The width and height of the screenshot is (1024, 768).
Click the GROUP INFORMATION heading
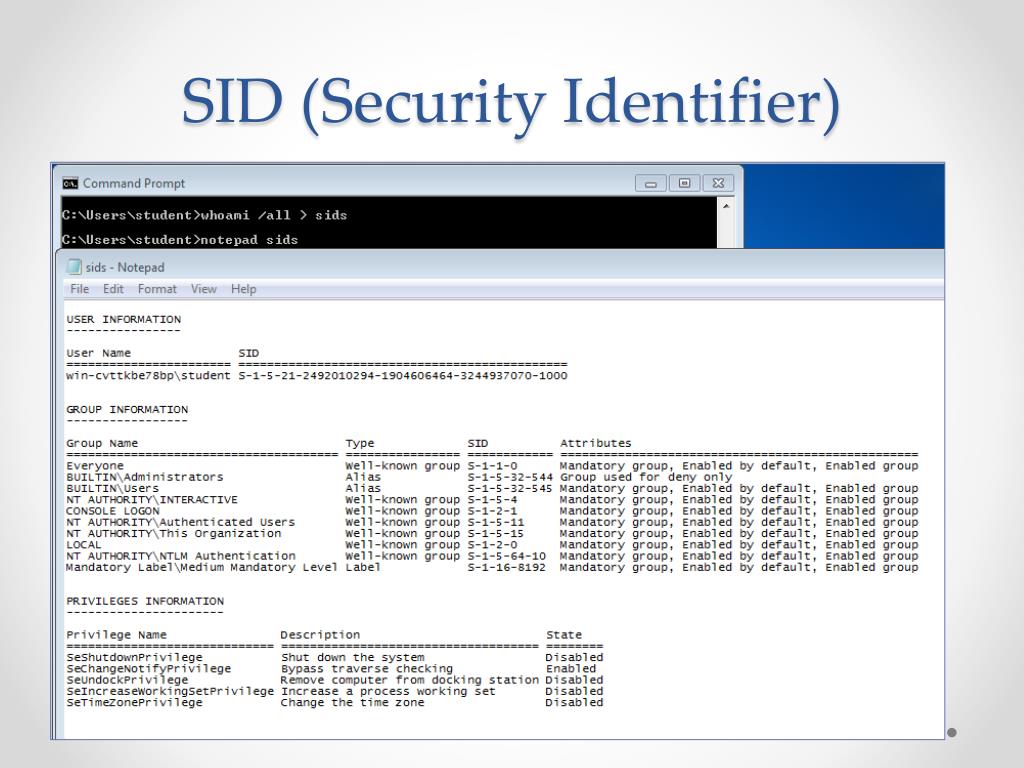(x=127, y=409)
